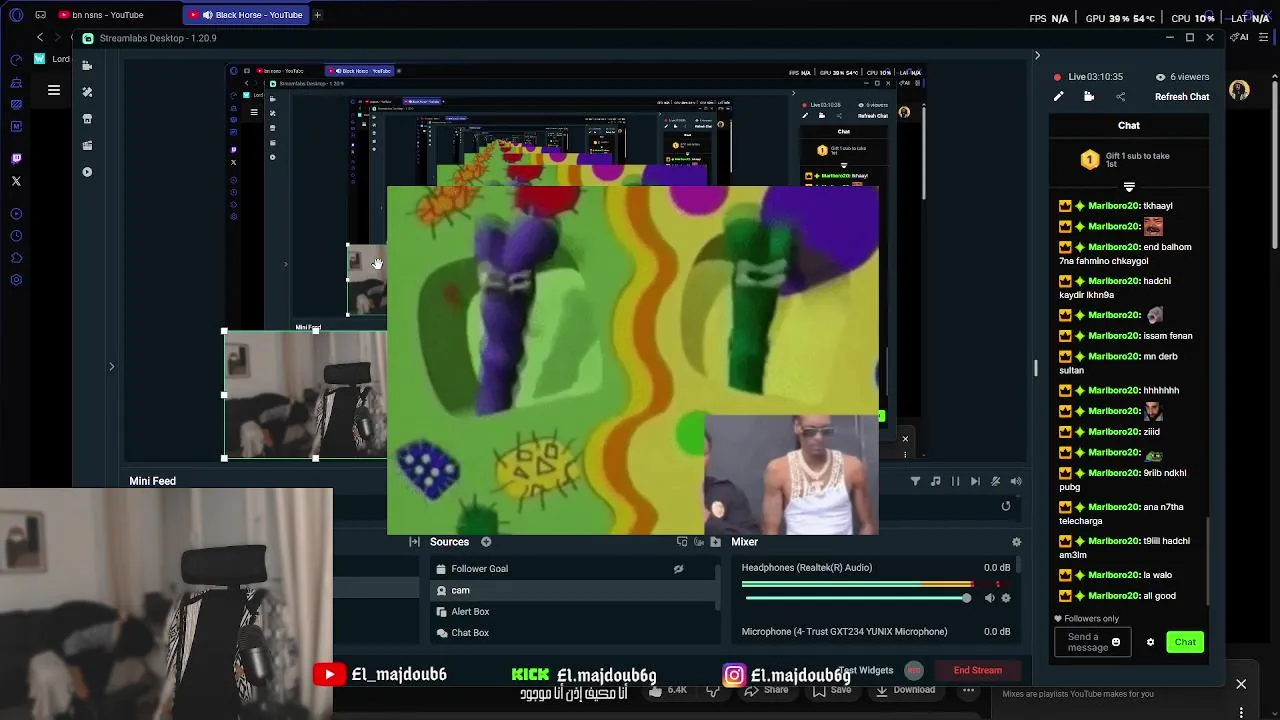Click the chat panel scrollbar
This screenshot has height=720, width=1280.
coord(1210,560)
